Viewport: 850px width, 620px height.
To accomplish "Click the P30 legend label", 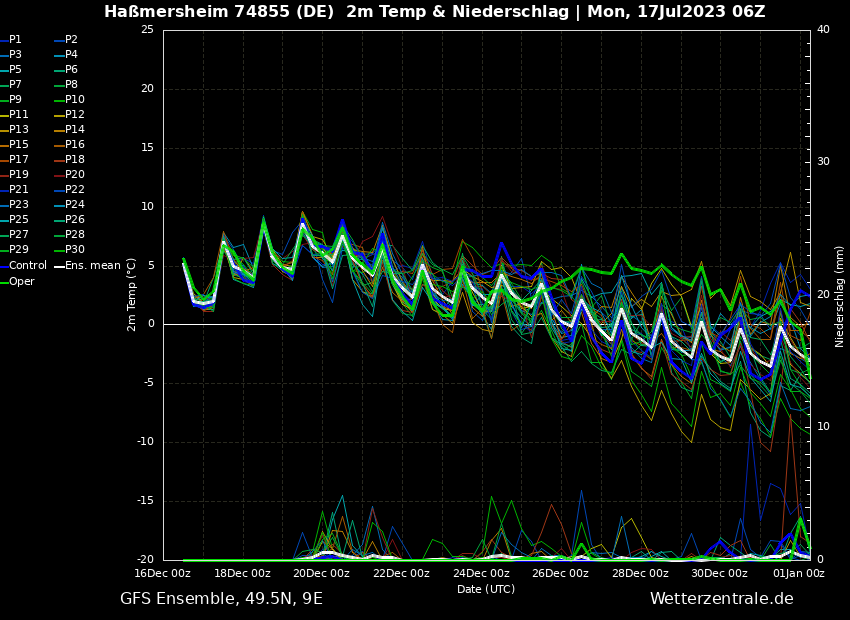I will pyautogui.click(x=75, y=250).
